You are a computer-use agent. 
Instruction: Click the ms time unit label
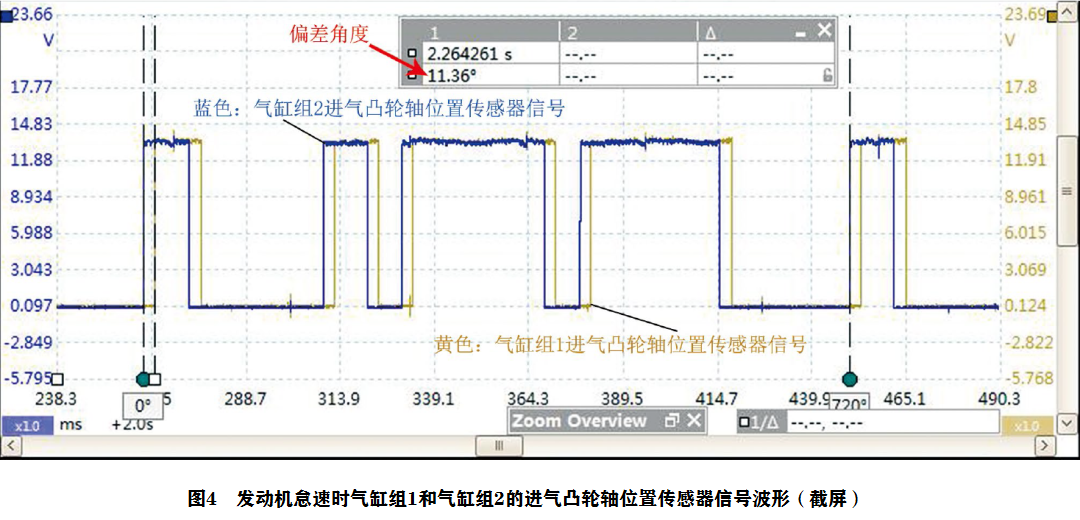(71, 425)
